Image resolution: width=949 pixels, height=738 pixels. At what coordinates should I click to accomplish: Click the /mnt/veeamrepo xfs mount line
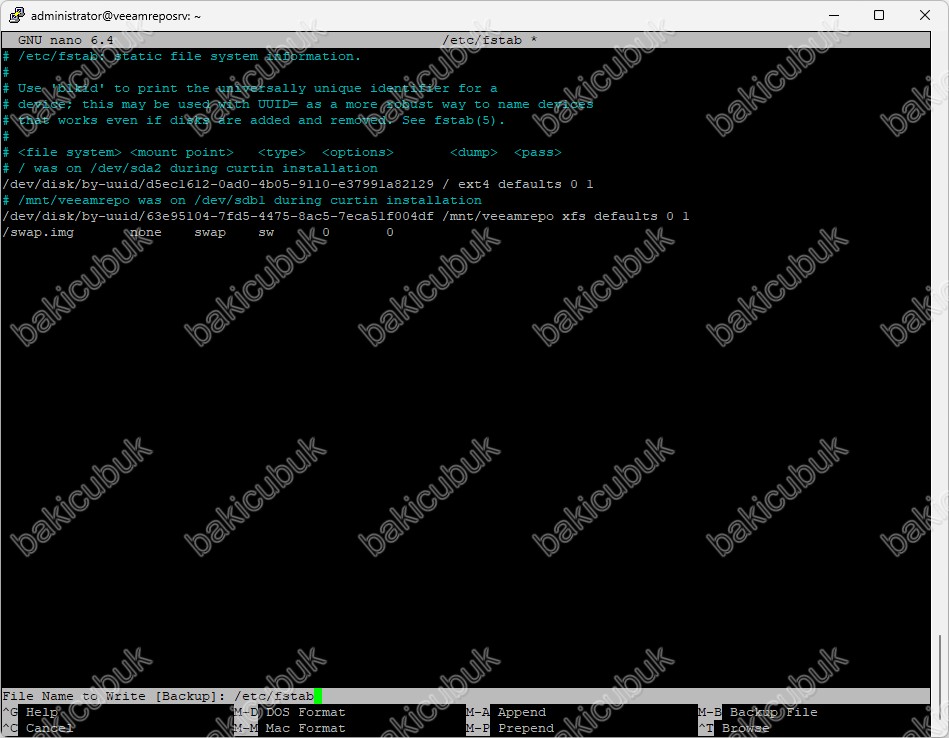(346, 216)
